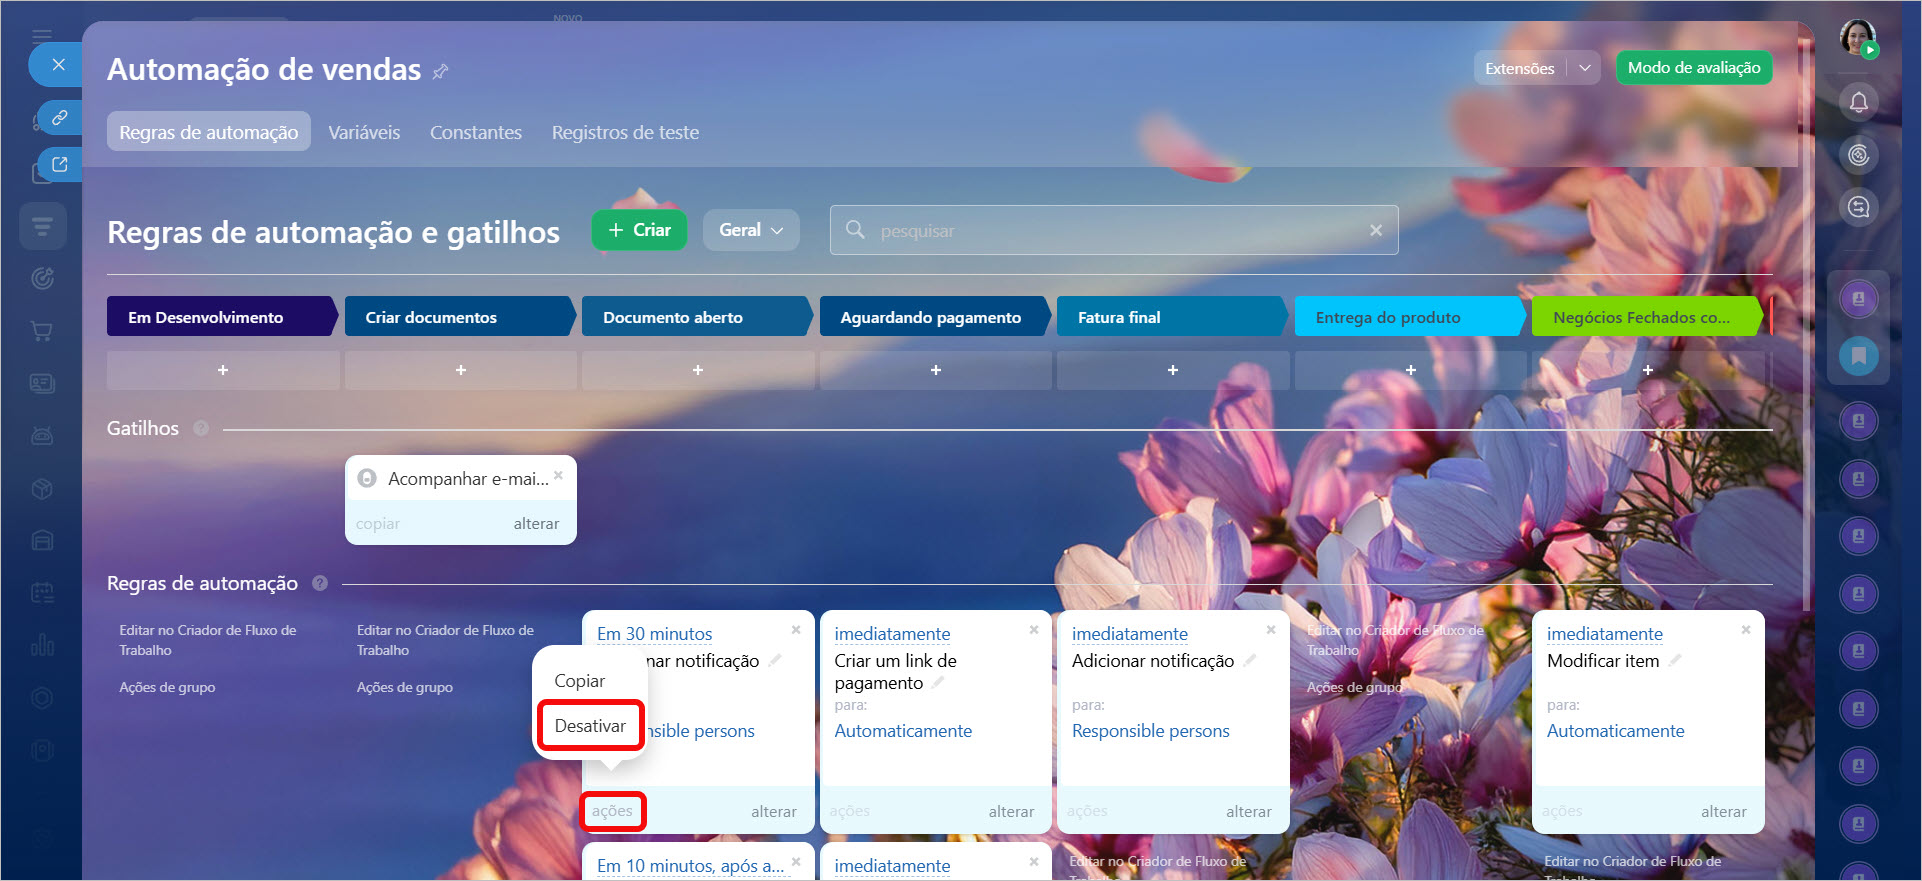Screen dimensions: 1922x881
Task: Expand the Extensões dropdown arrow
Action: (x=1585, y=68)
